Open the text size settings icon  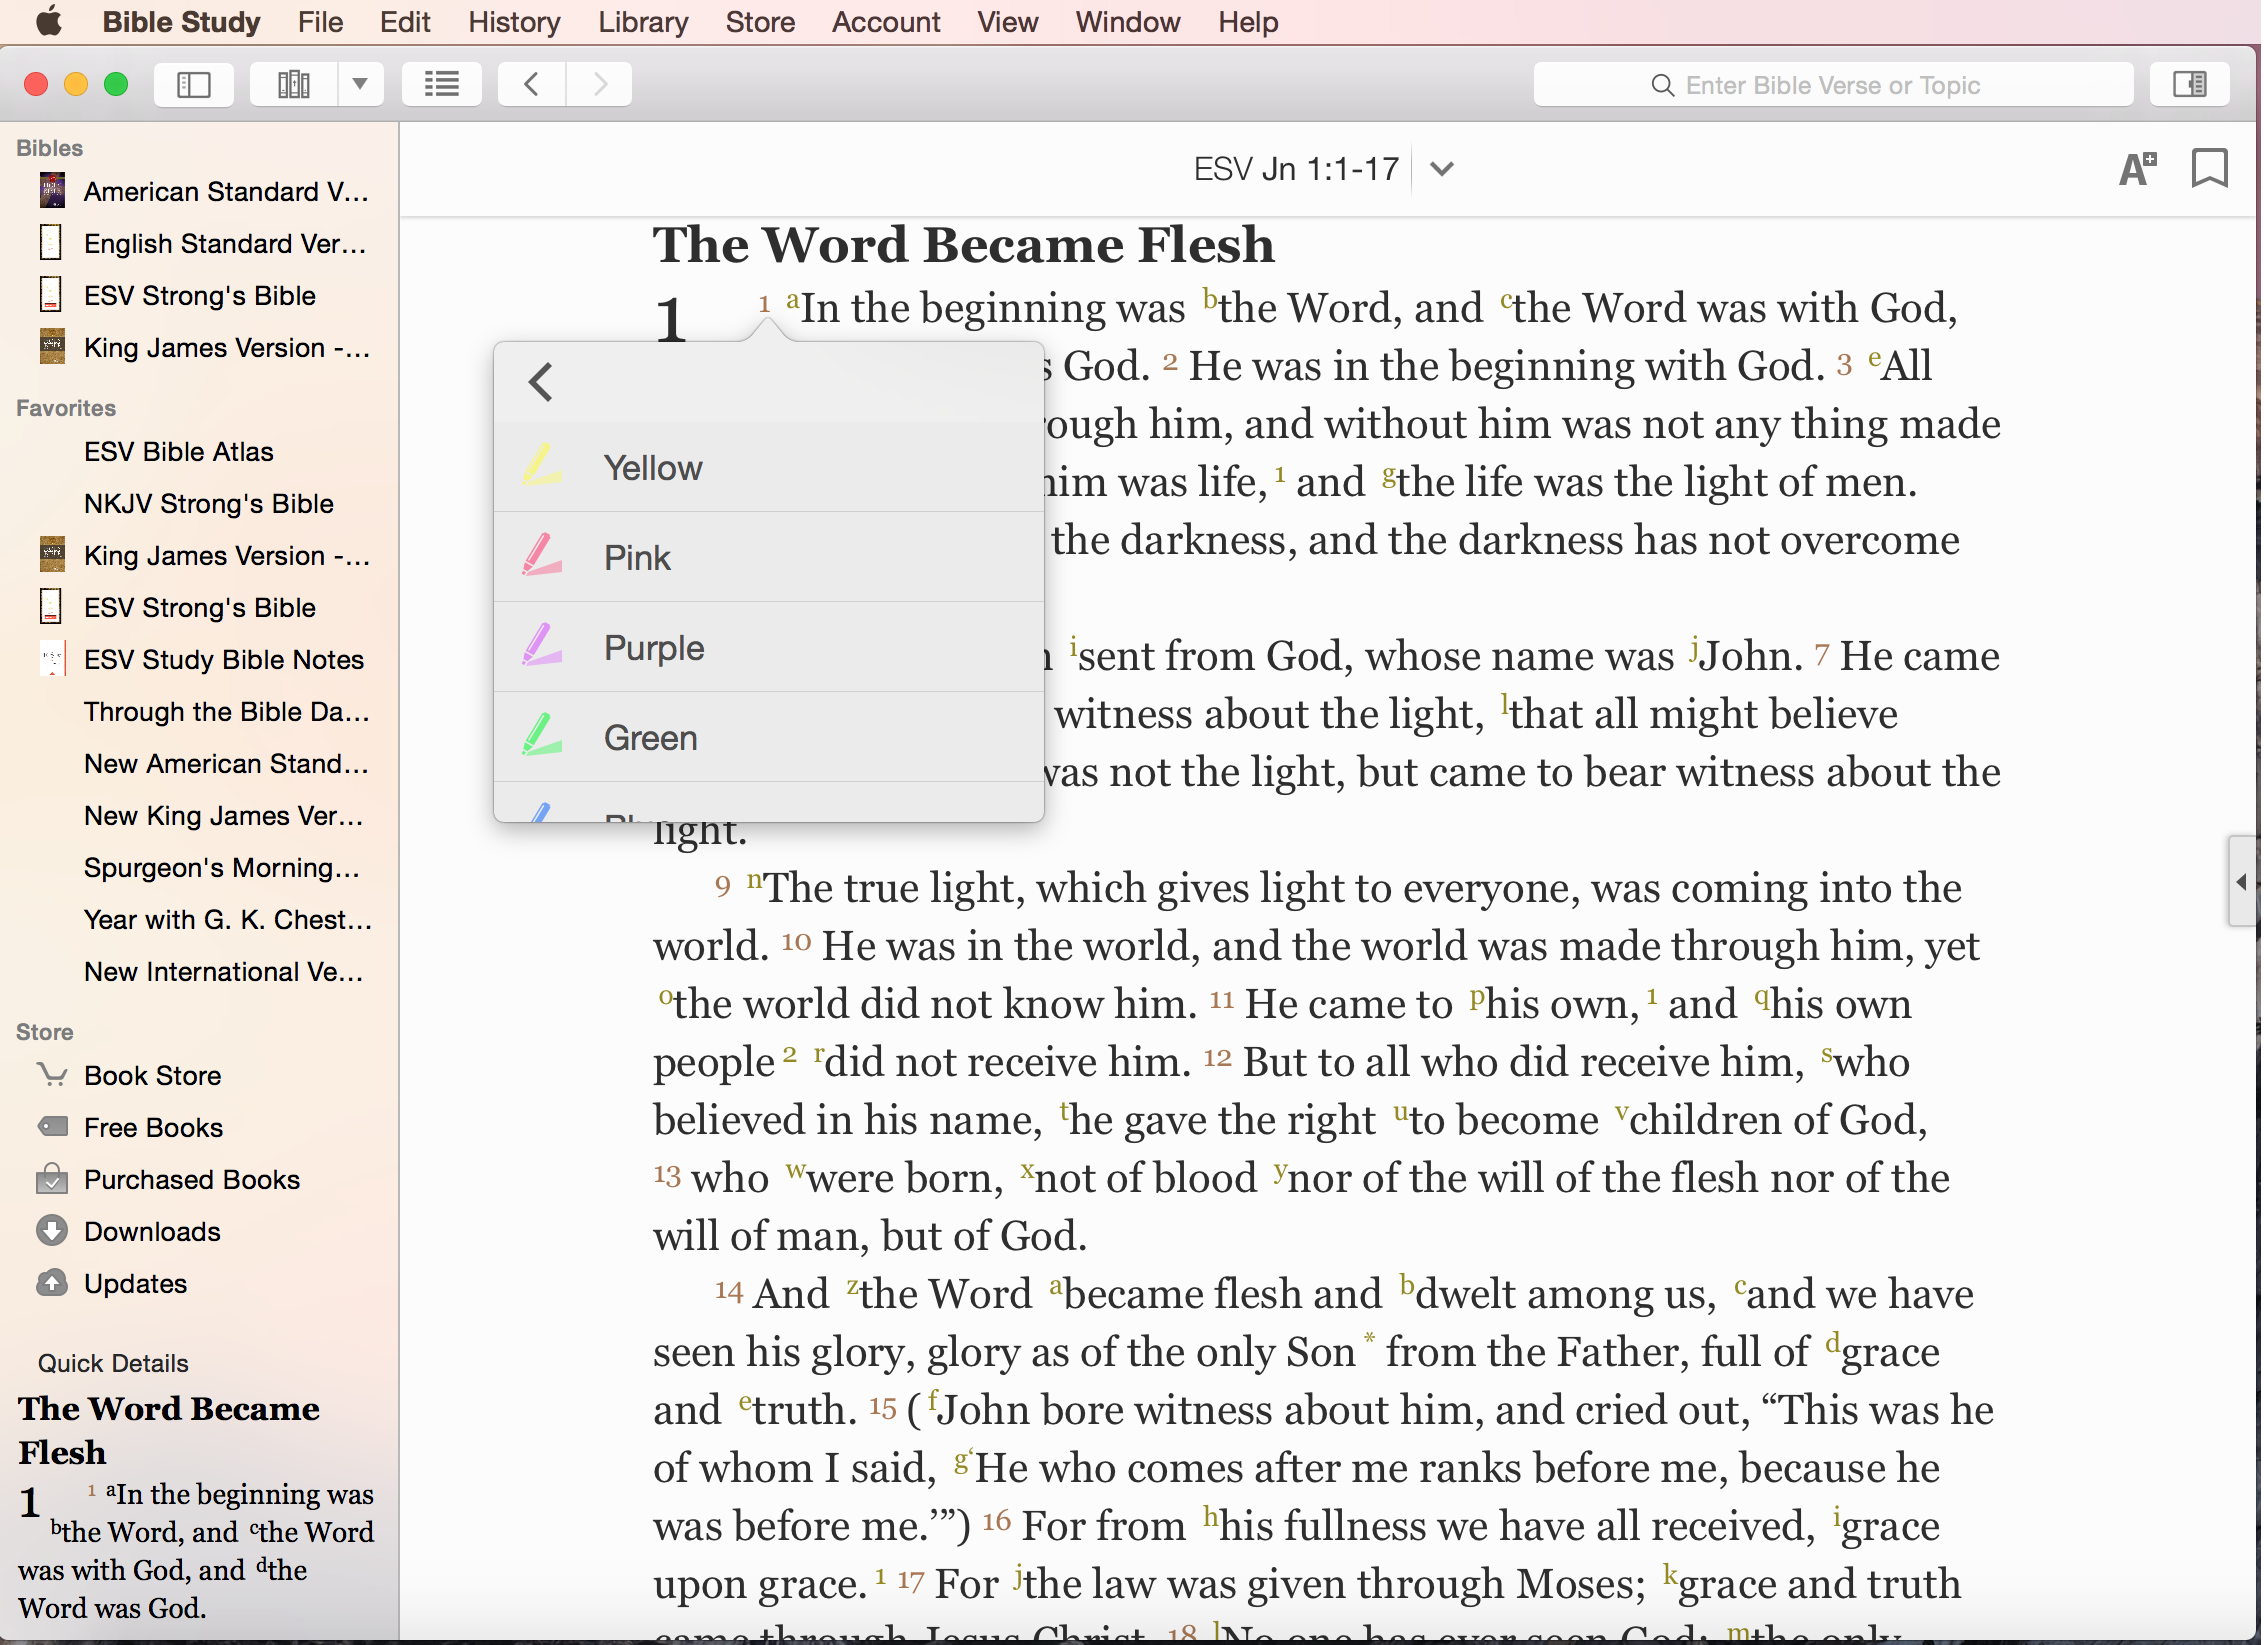(2137, 169)
